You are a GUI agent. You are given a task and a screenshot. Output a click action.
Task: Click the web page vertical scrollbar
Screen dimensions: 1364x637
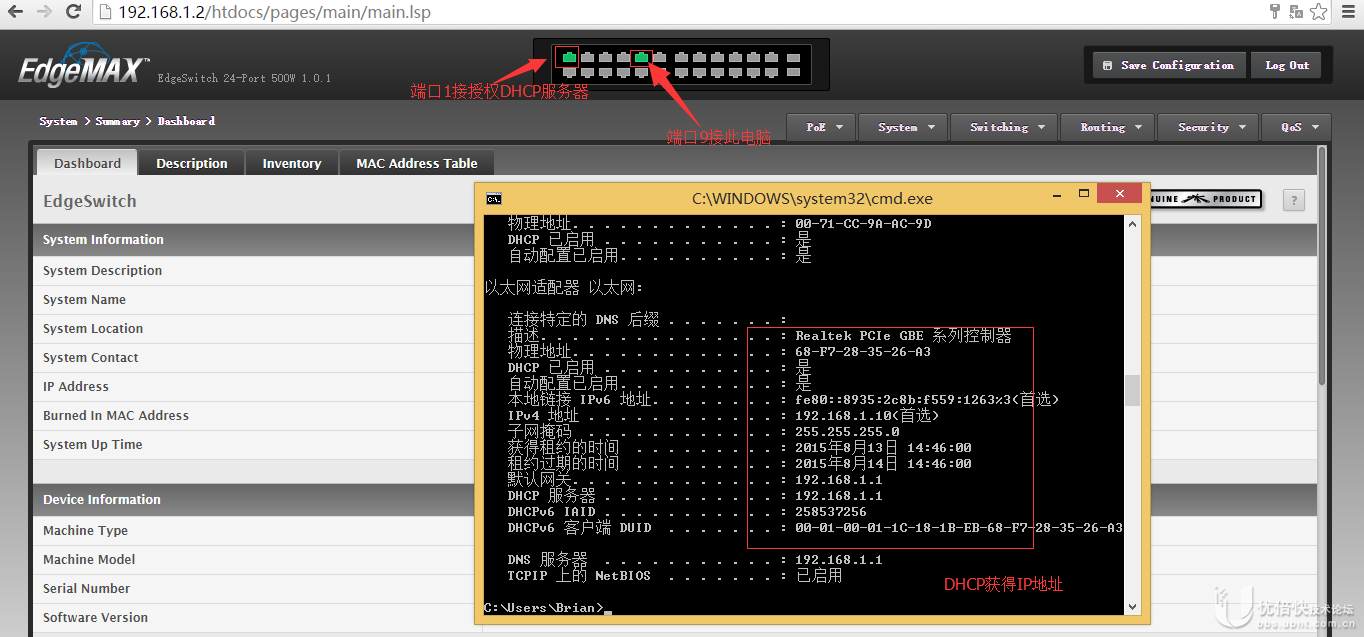[x=1322, y=265]
